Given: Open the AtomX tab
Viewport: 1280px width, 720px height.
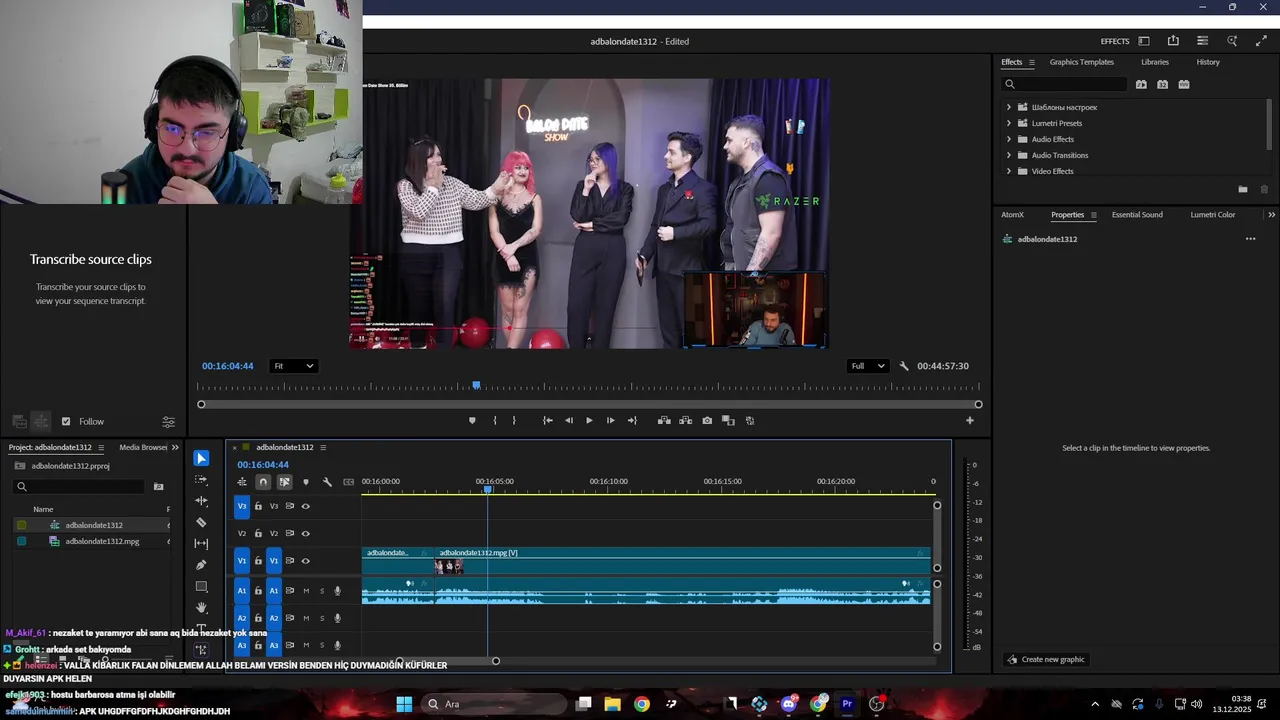Looking at the screenshot, I should click(1012, 215).
